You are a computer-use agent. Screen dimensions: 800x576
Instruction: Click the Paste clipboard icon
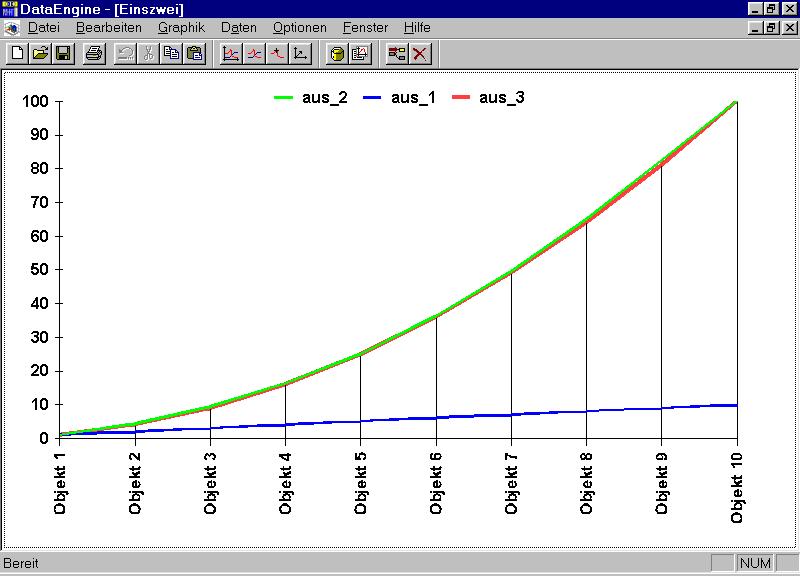[x=194, y=53]
